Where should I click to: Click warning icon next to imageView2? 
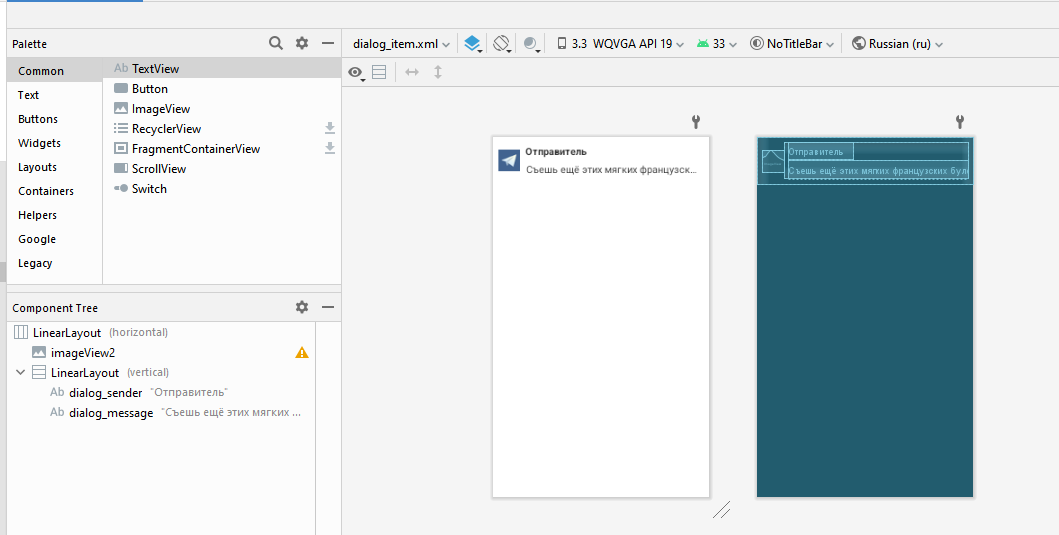[302, 352]
